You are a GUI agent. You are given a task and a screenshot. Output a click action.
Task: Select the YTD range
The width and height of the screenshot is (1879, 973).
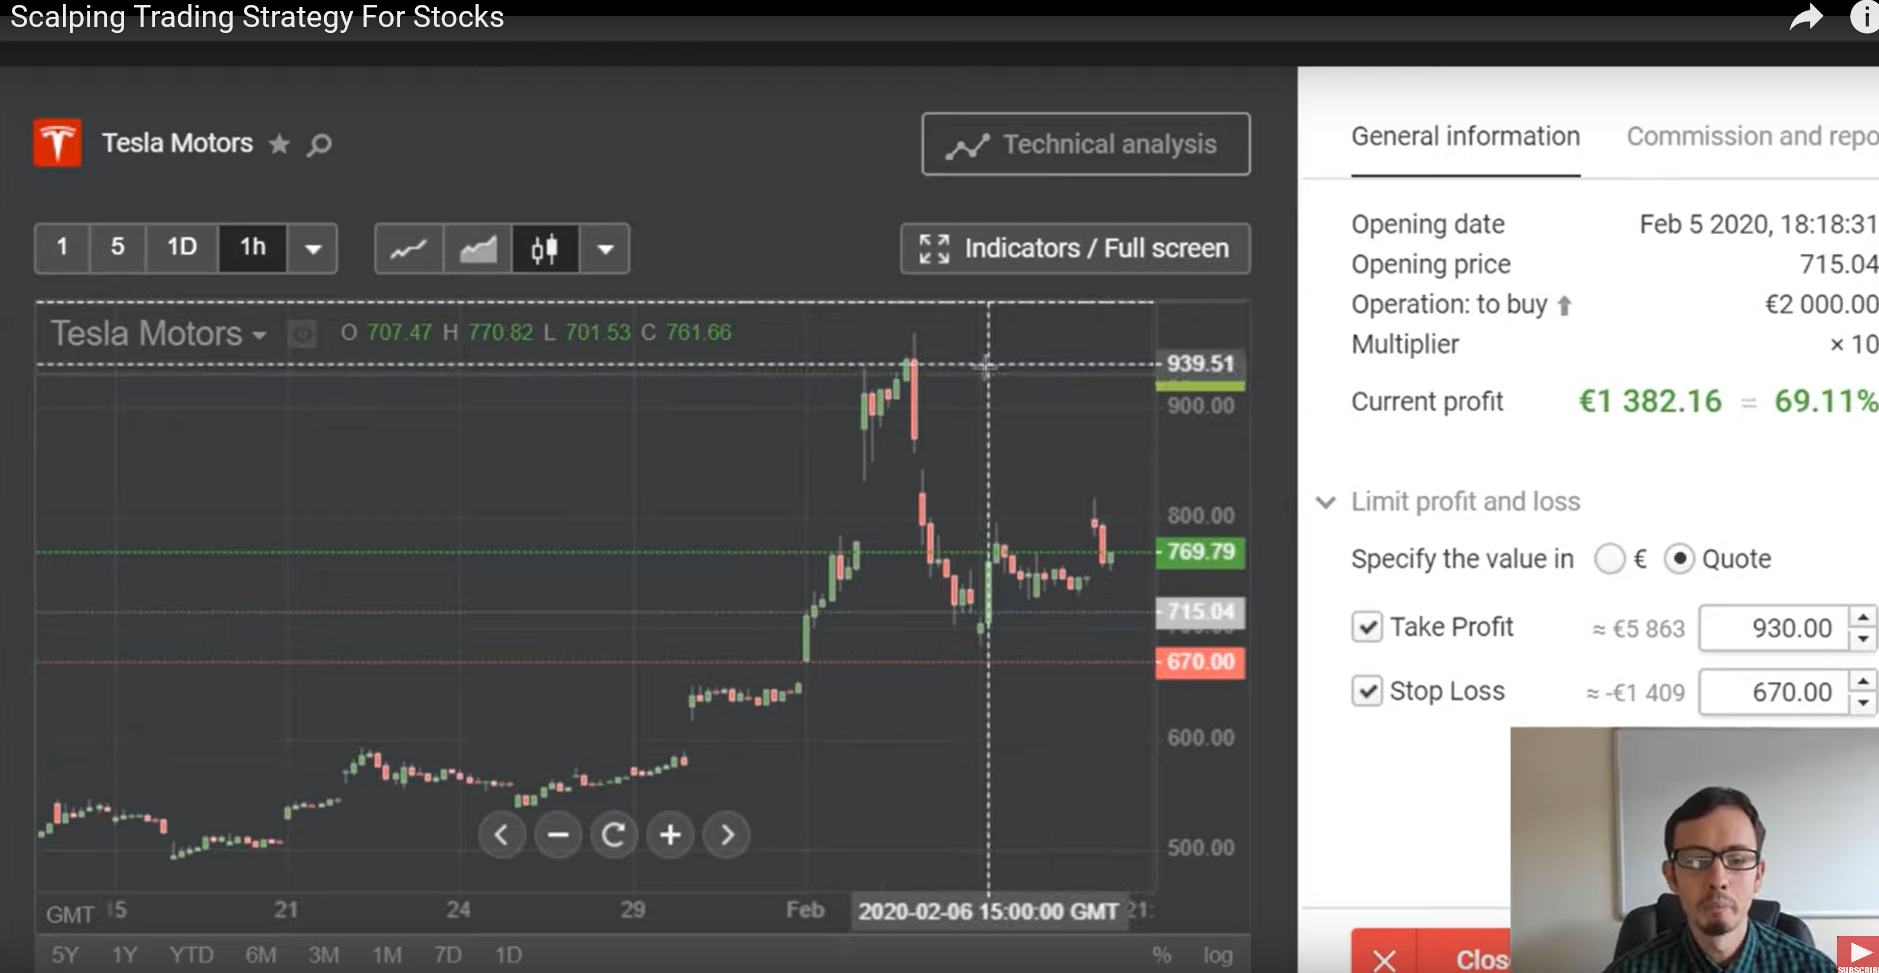(x=191, y=955)
